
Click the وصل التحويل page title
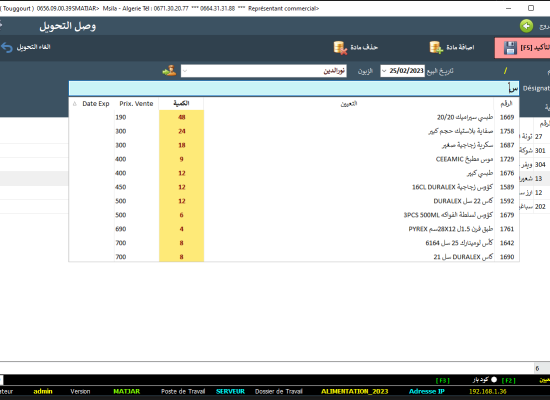(x=67, y=26)
